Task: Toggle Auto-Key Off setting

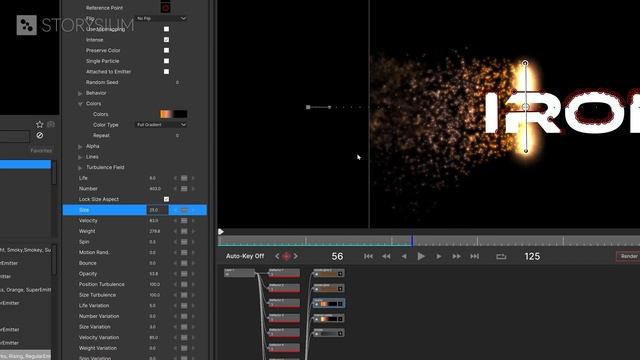Action: tap(245, 256)
